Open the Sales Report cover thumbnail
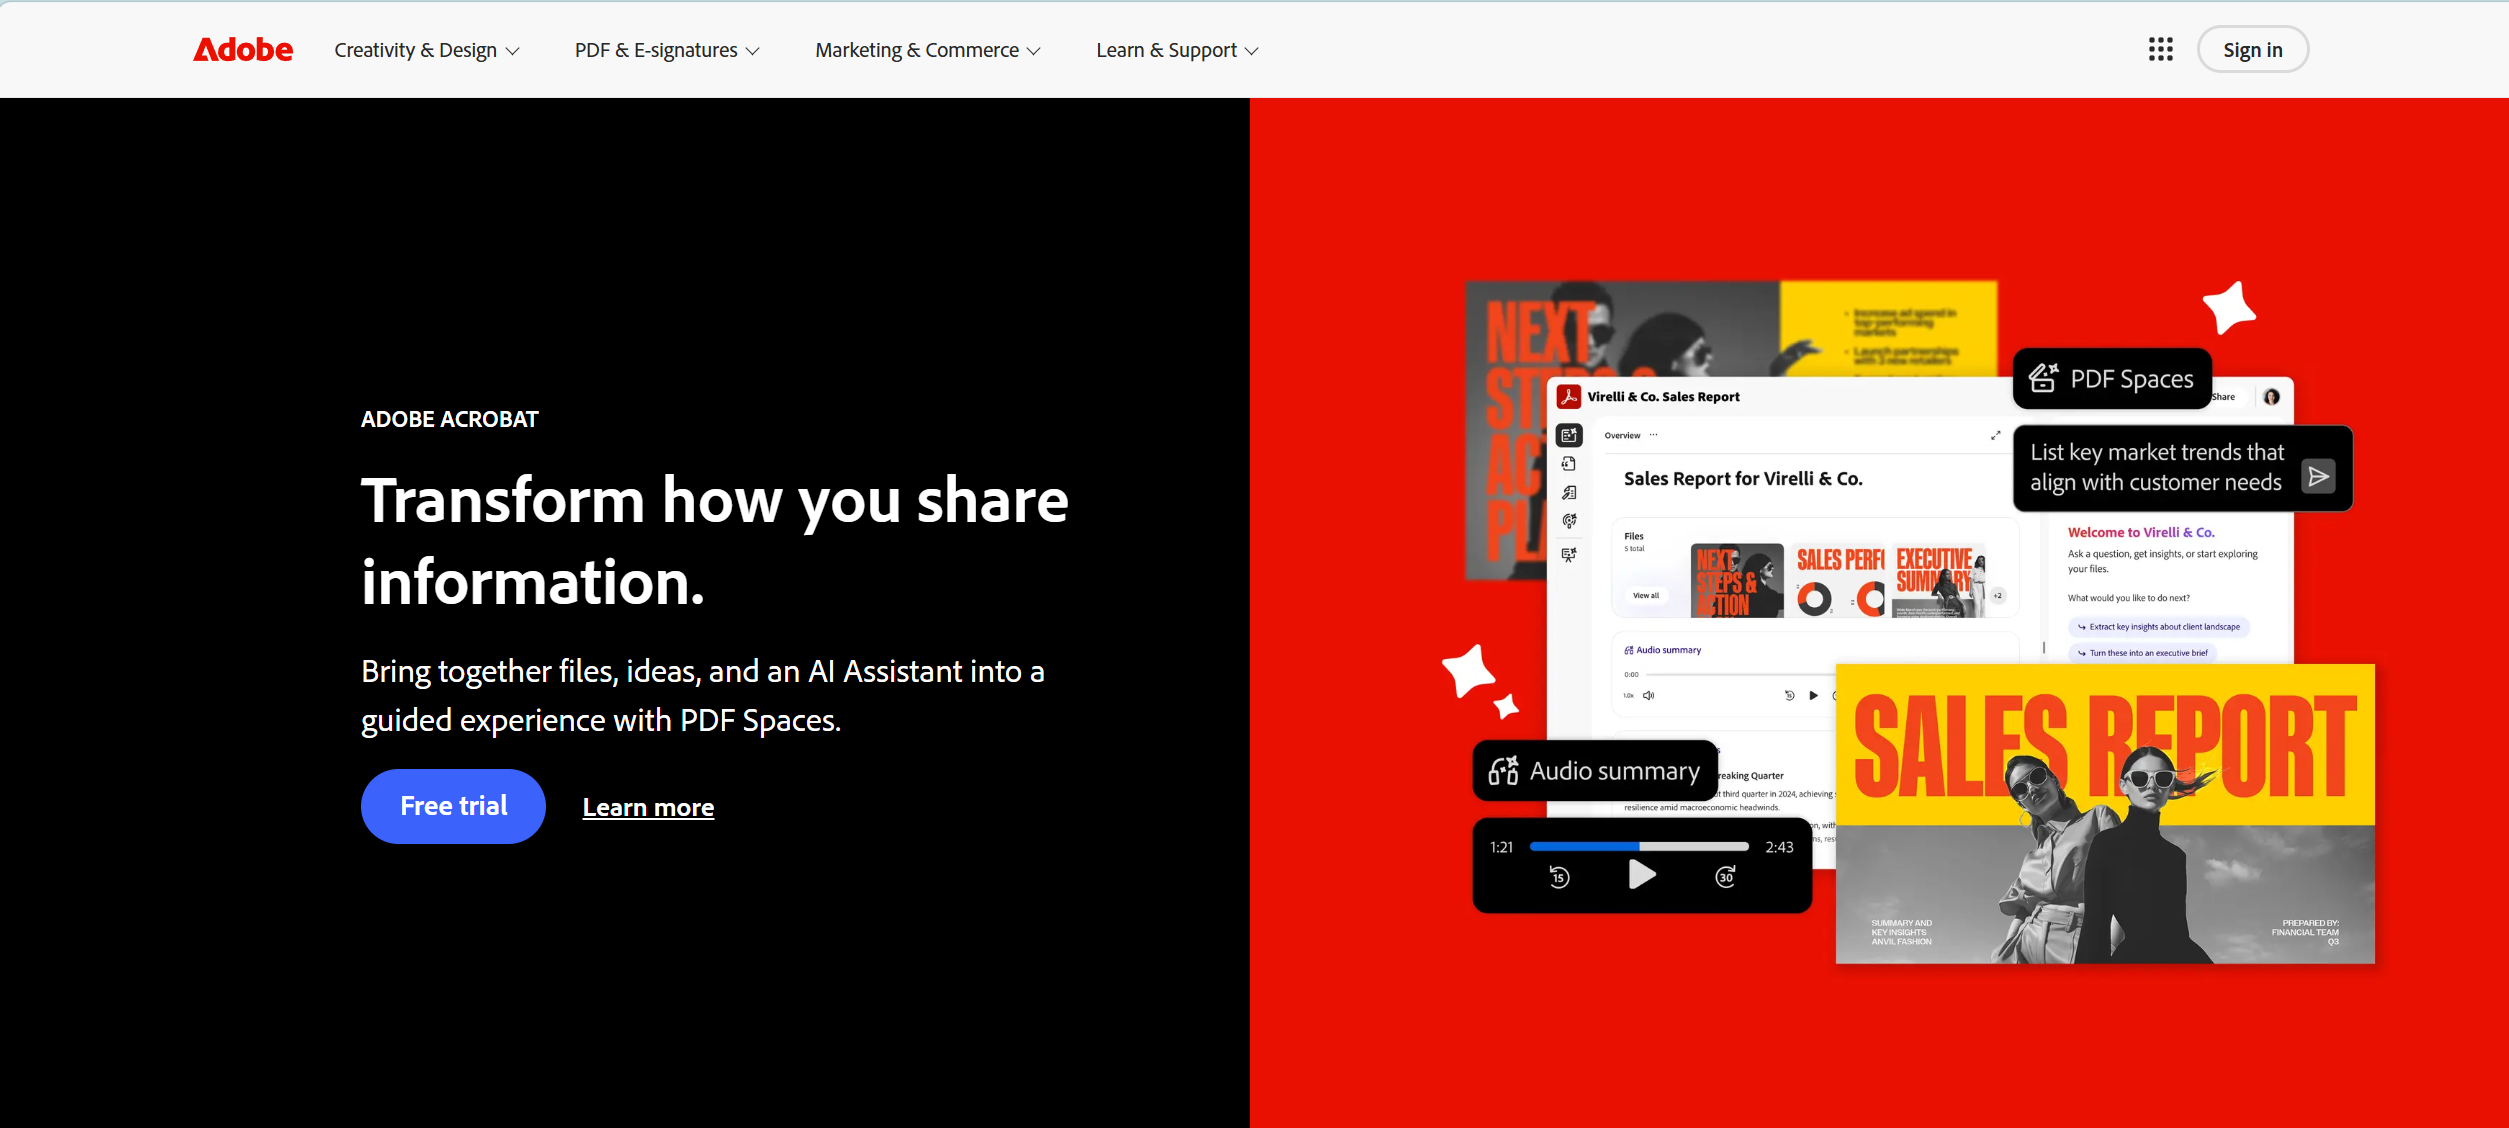Image resolution: width=2509 pixels, height=1128 pixels. (2105, 813)
